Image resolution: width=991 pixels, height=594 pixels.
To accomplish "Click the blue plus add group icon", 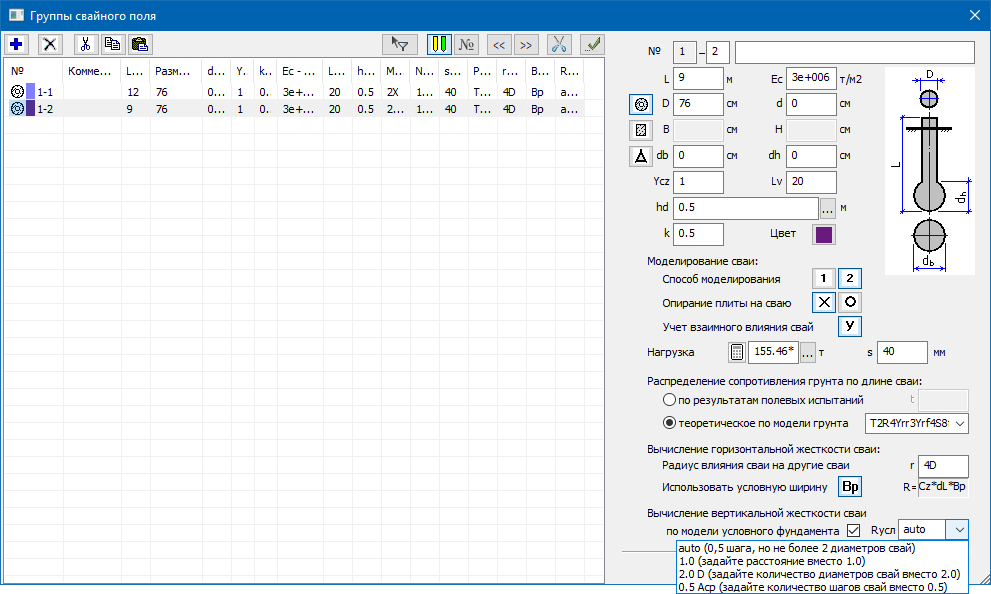I will (17, 44).
